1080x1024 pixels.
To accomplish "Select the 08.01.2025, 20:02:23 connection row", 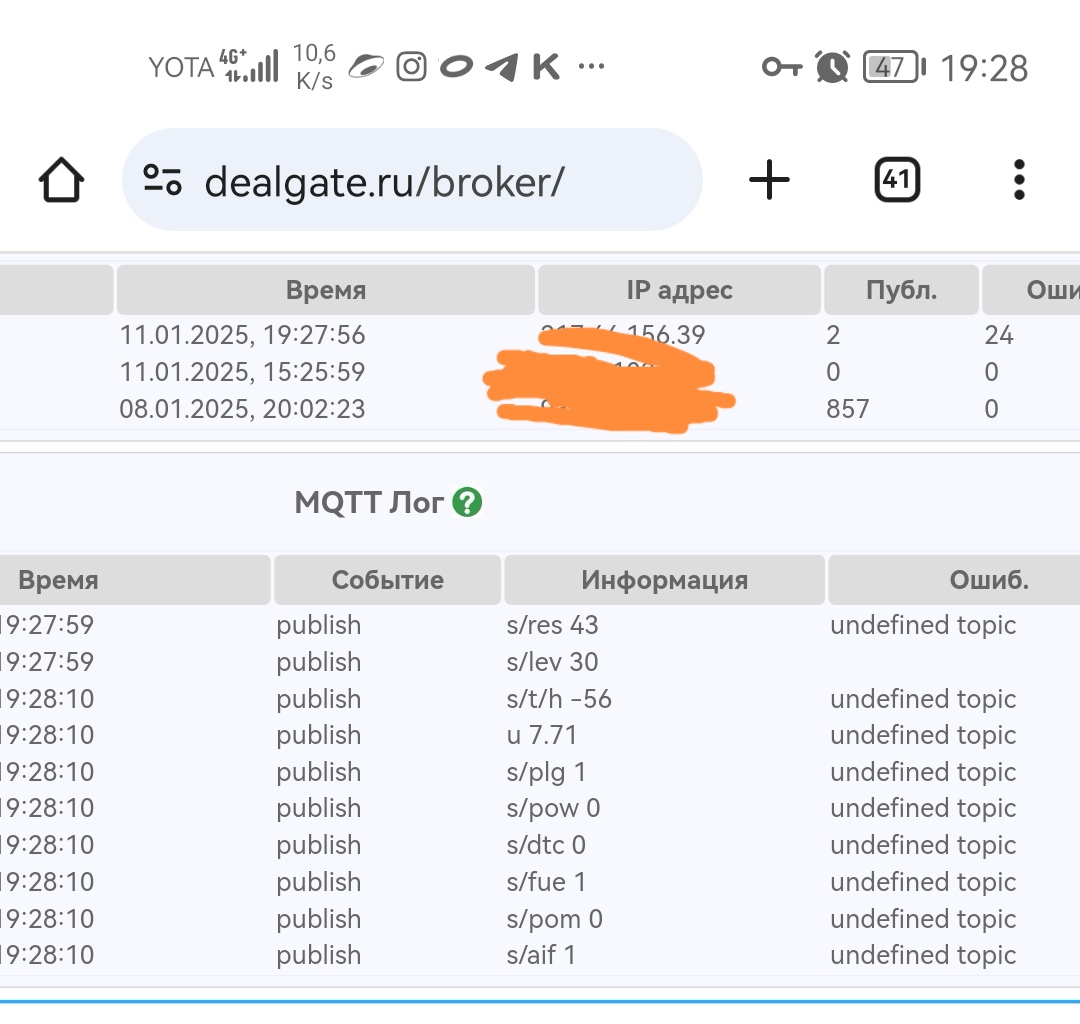I will coord(540,409).
